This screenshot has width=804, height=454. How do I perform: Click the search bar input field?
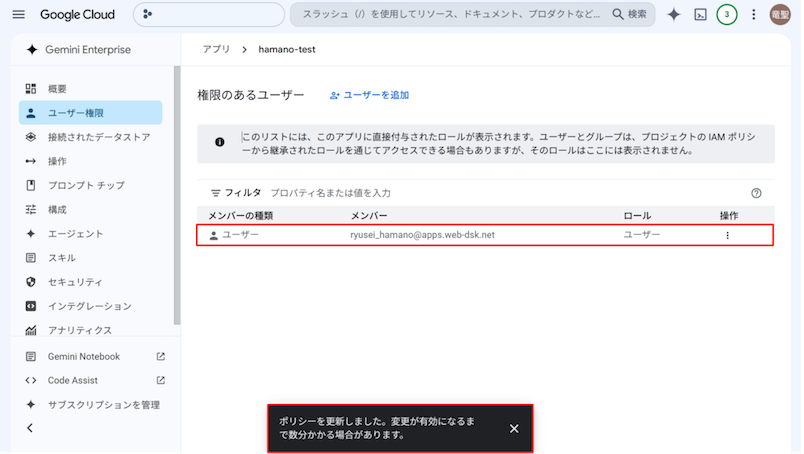coord(451,14)
